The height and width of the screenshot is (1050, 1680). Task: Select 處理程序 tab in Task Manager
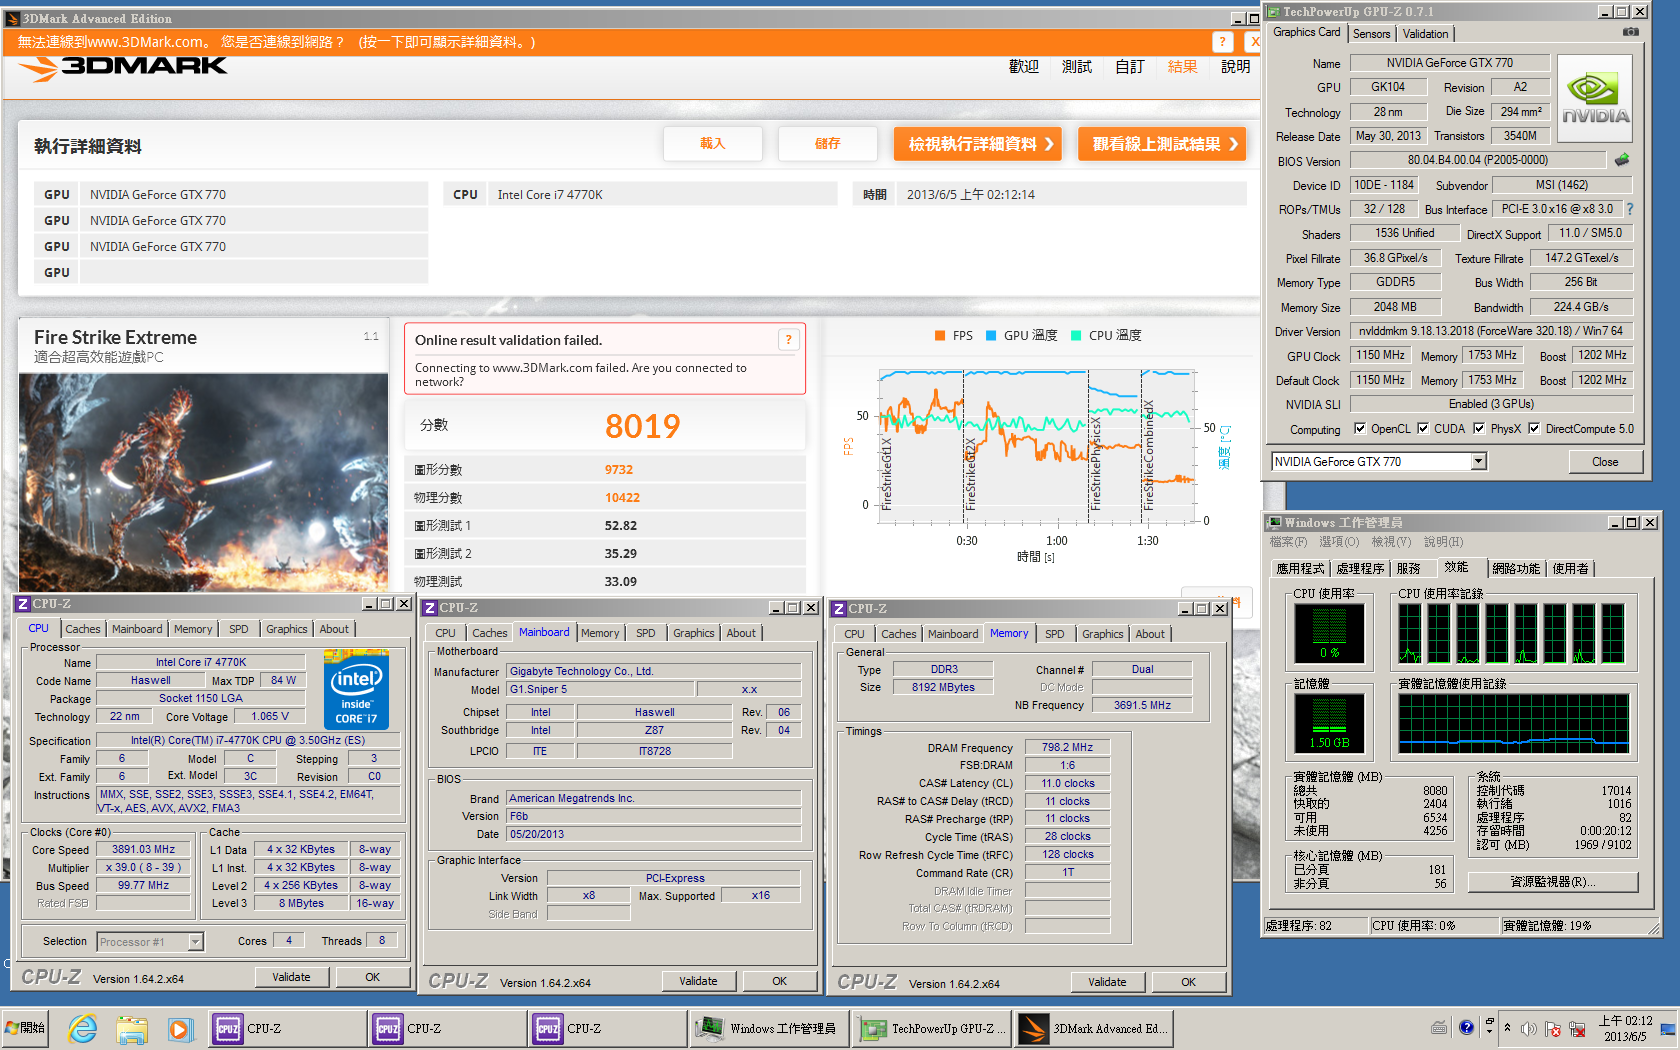coord(1360,568)
